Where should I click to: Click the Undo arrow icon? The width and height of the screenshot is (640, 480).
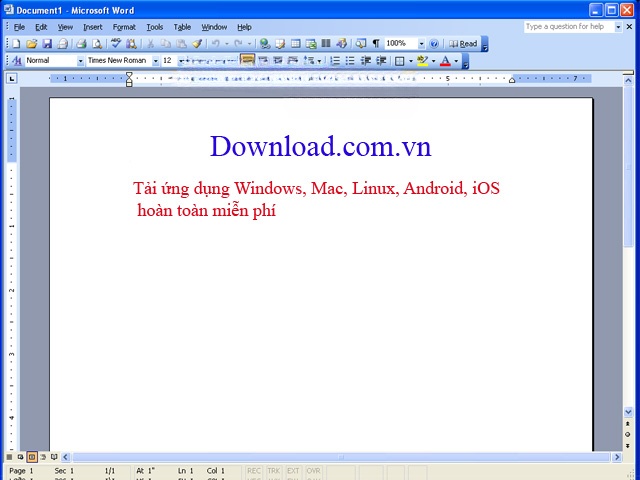pyautogui.click(x=216, y=44)
